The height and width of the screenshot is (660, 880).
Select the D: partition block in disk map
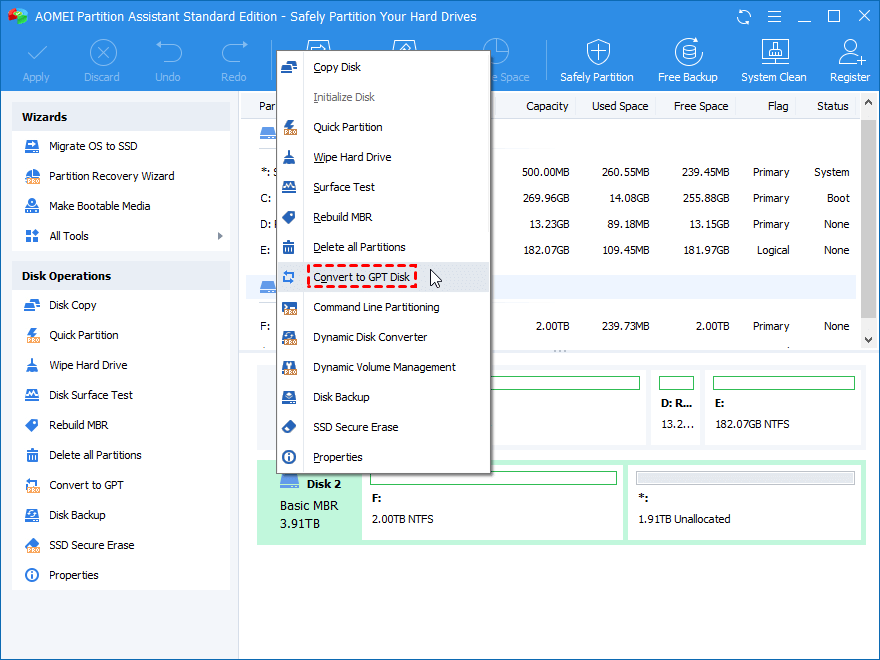tap(676, 407)
